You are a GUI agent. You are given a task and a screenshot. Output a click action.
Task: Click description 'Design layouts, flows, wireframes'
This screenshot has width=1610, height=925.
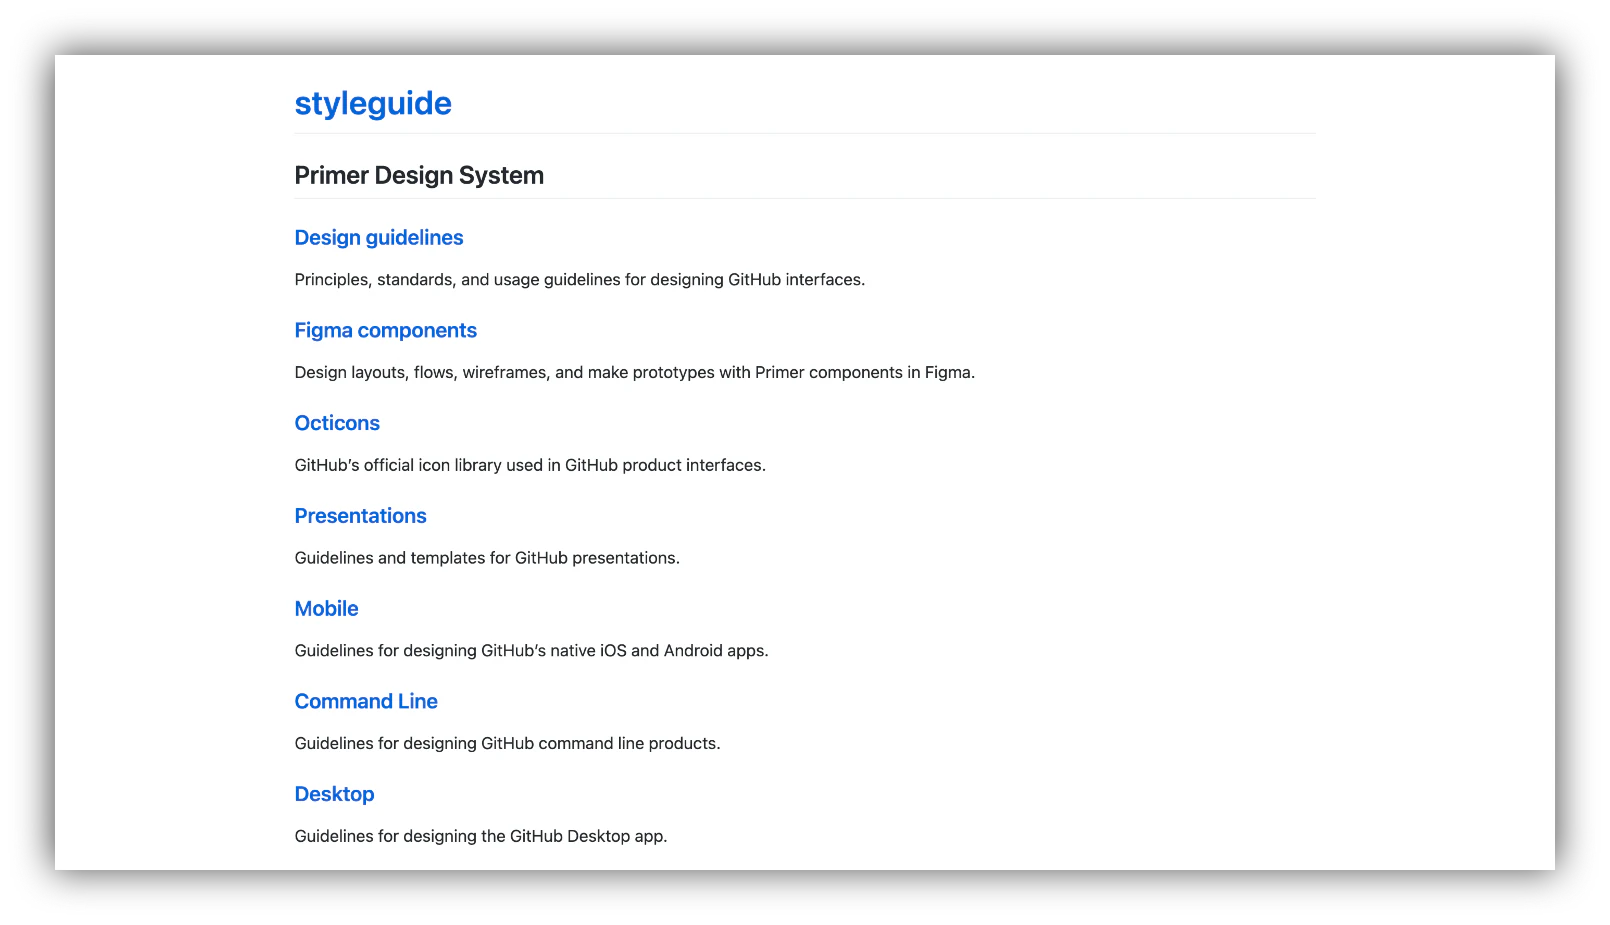tap(422, 373)
